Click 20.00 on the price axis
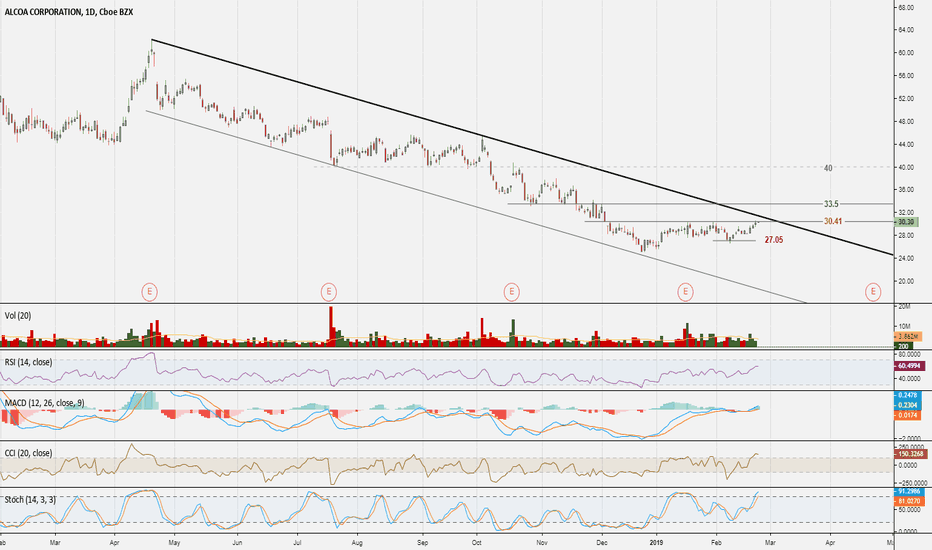The height and width of the screenshot is (550, 932). pos(906,281)
